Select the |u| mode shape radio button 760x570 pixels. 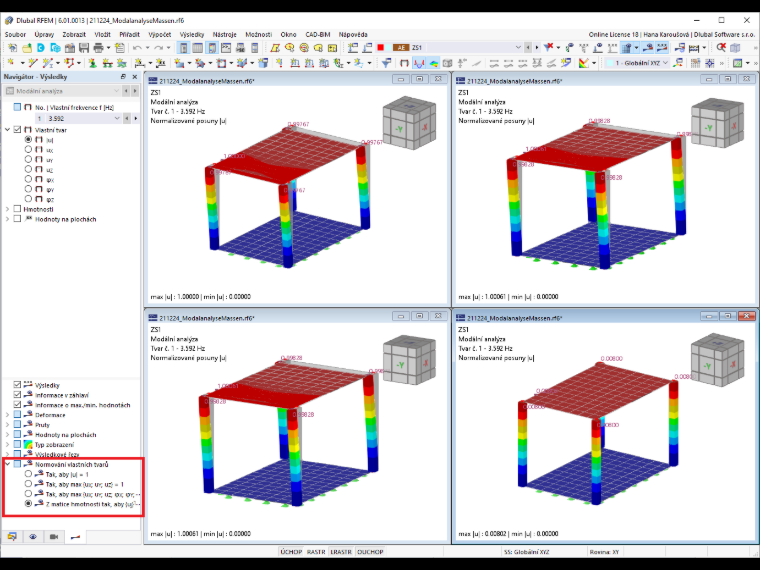point(28,140)
